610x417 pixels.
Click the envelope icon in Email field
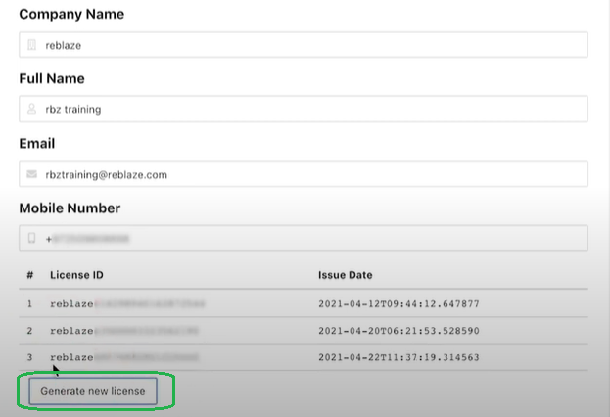[x=32, y=174]
